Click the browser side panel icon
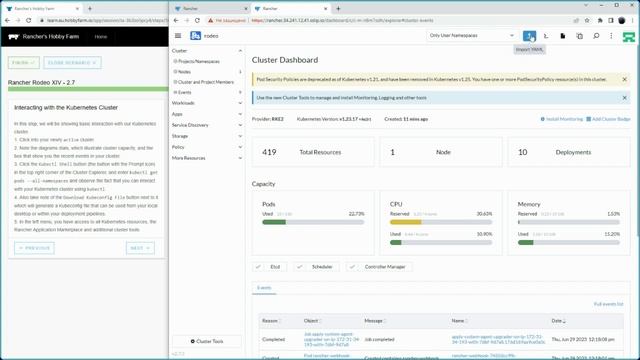Viewport: 640px width, 360px height. (611, 20)
